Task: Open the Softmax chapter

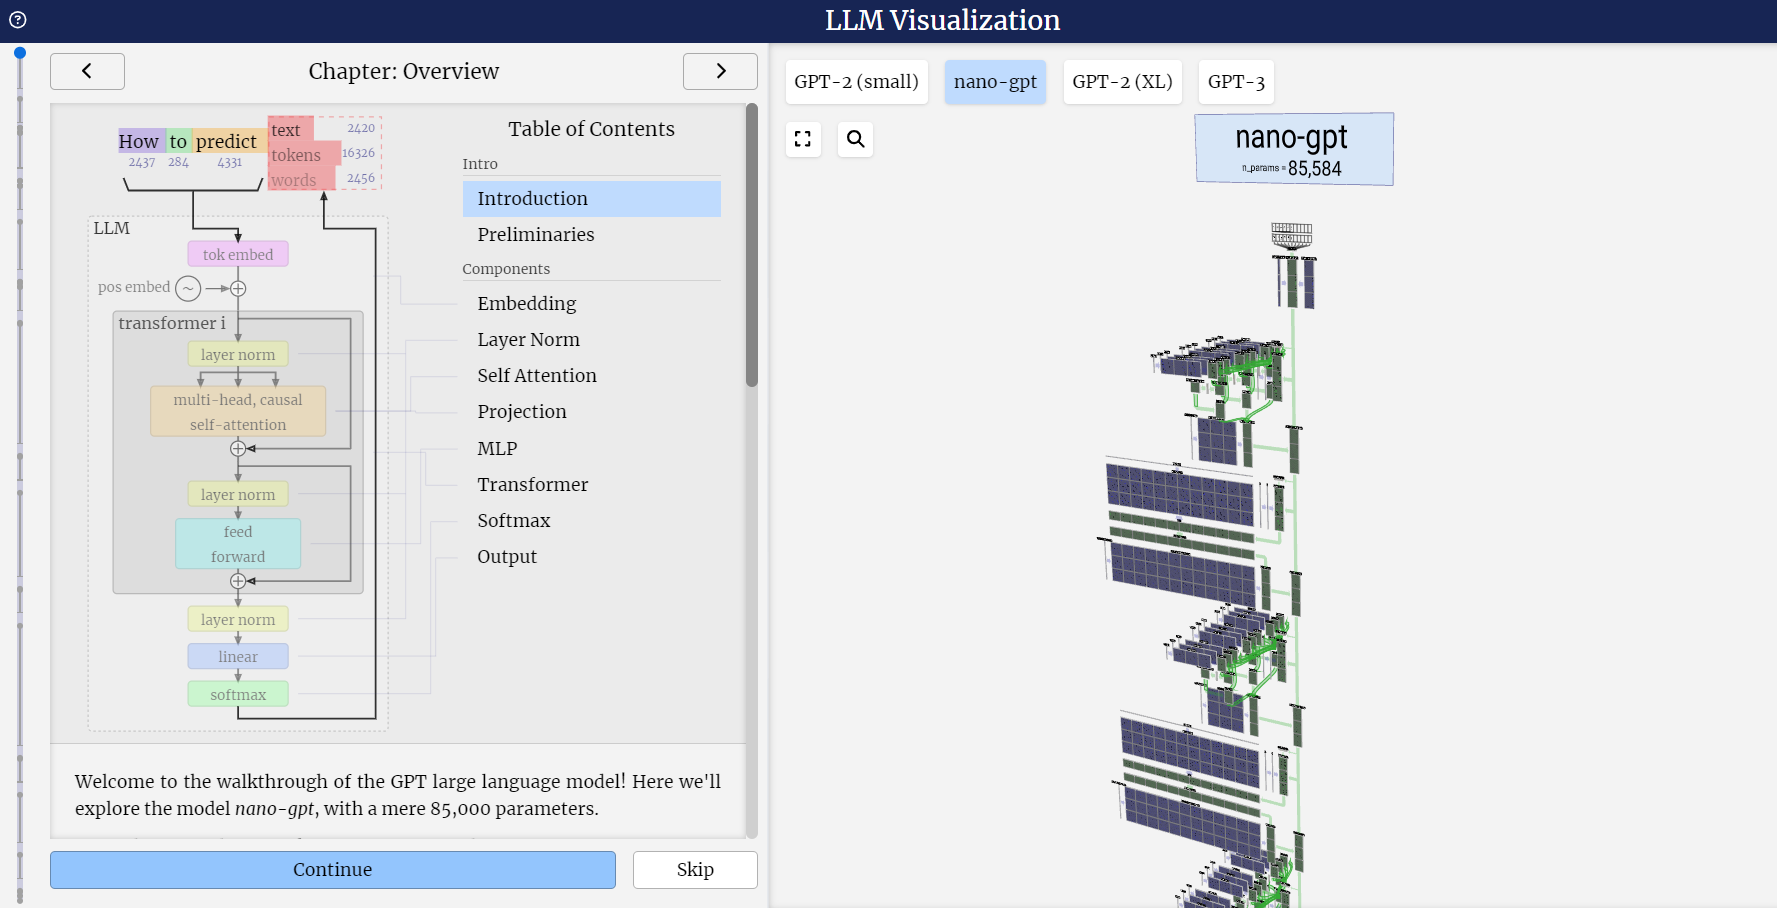Action: (x=592, y=521)
